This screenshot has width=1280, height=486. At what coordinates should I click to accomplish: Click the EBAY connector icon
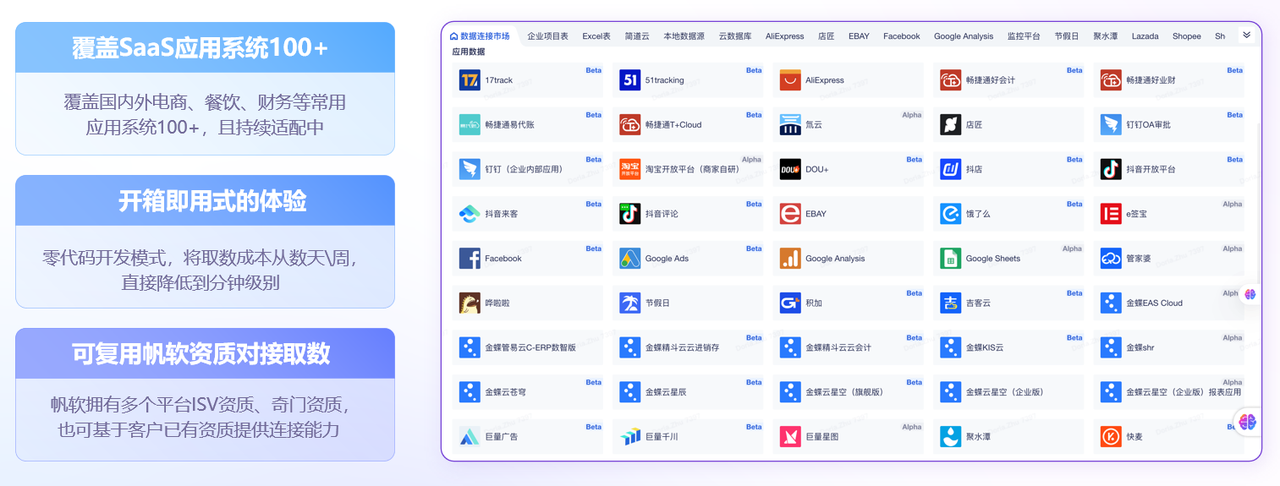(790, 214)
